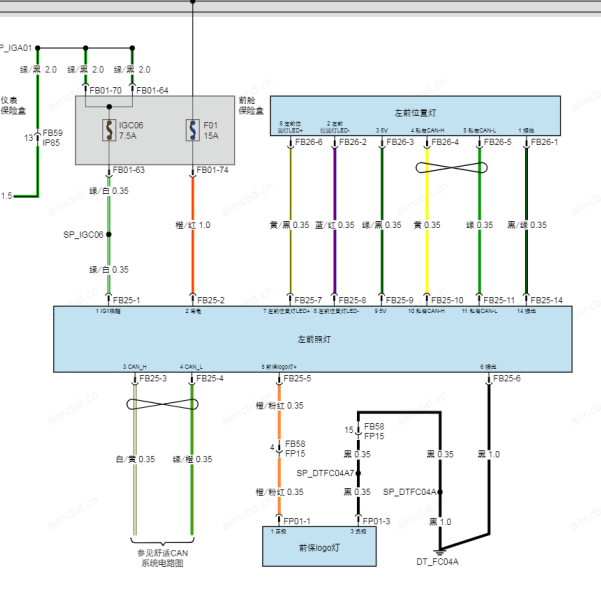This screenshot has width=601, height=609.
Task: Select the 蓝/红 0.35 wire label
Action: click(x=334, y=225)
